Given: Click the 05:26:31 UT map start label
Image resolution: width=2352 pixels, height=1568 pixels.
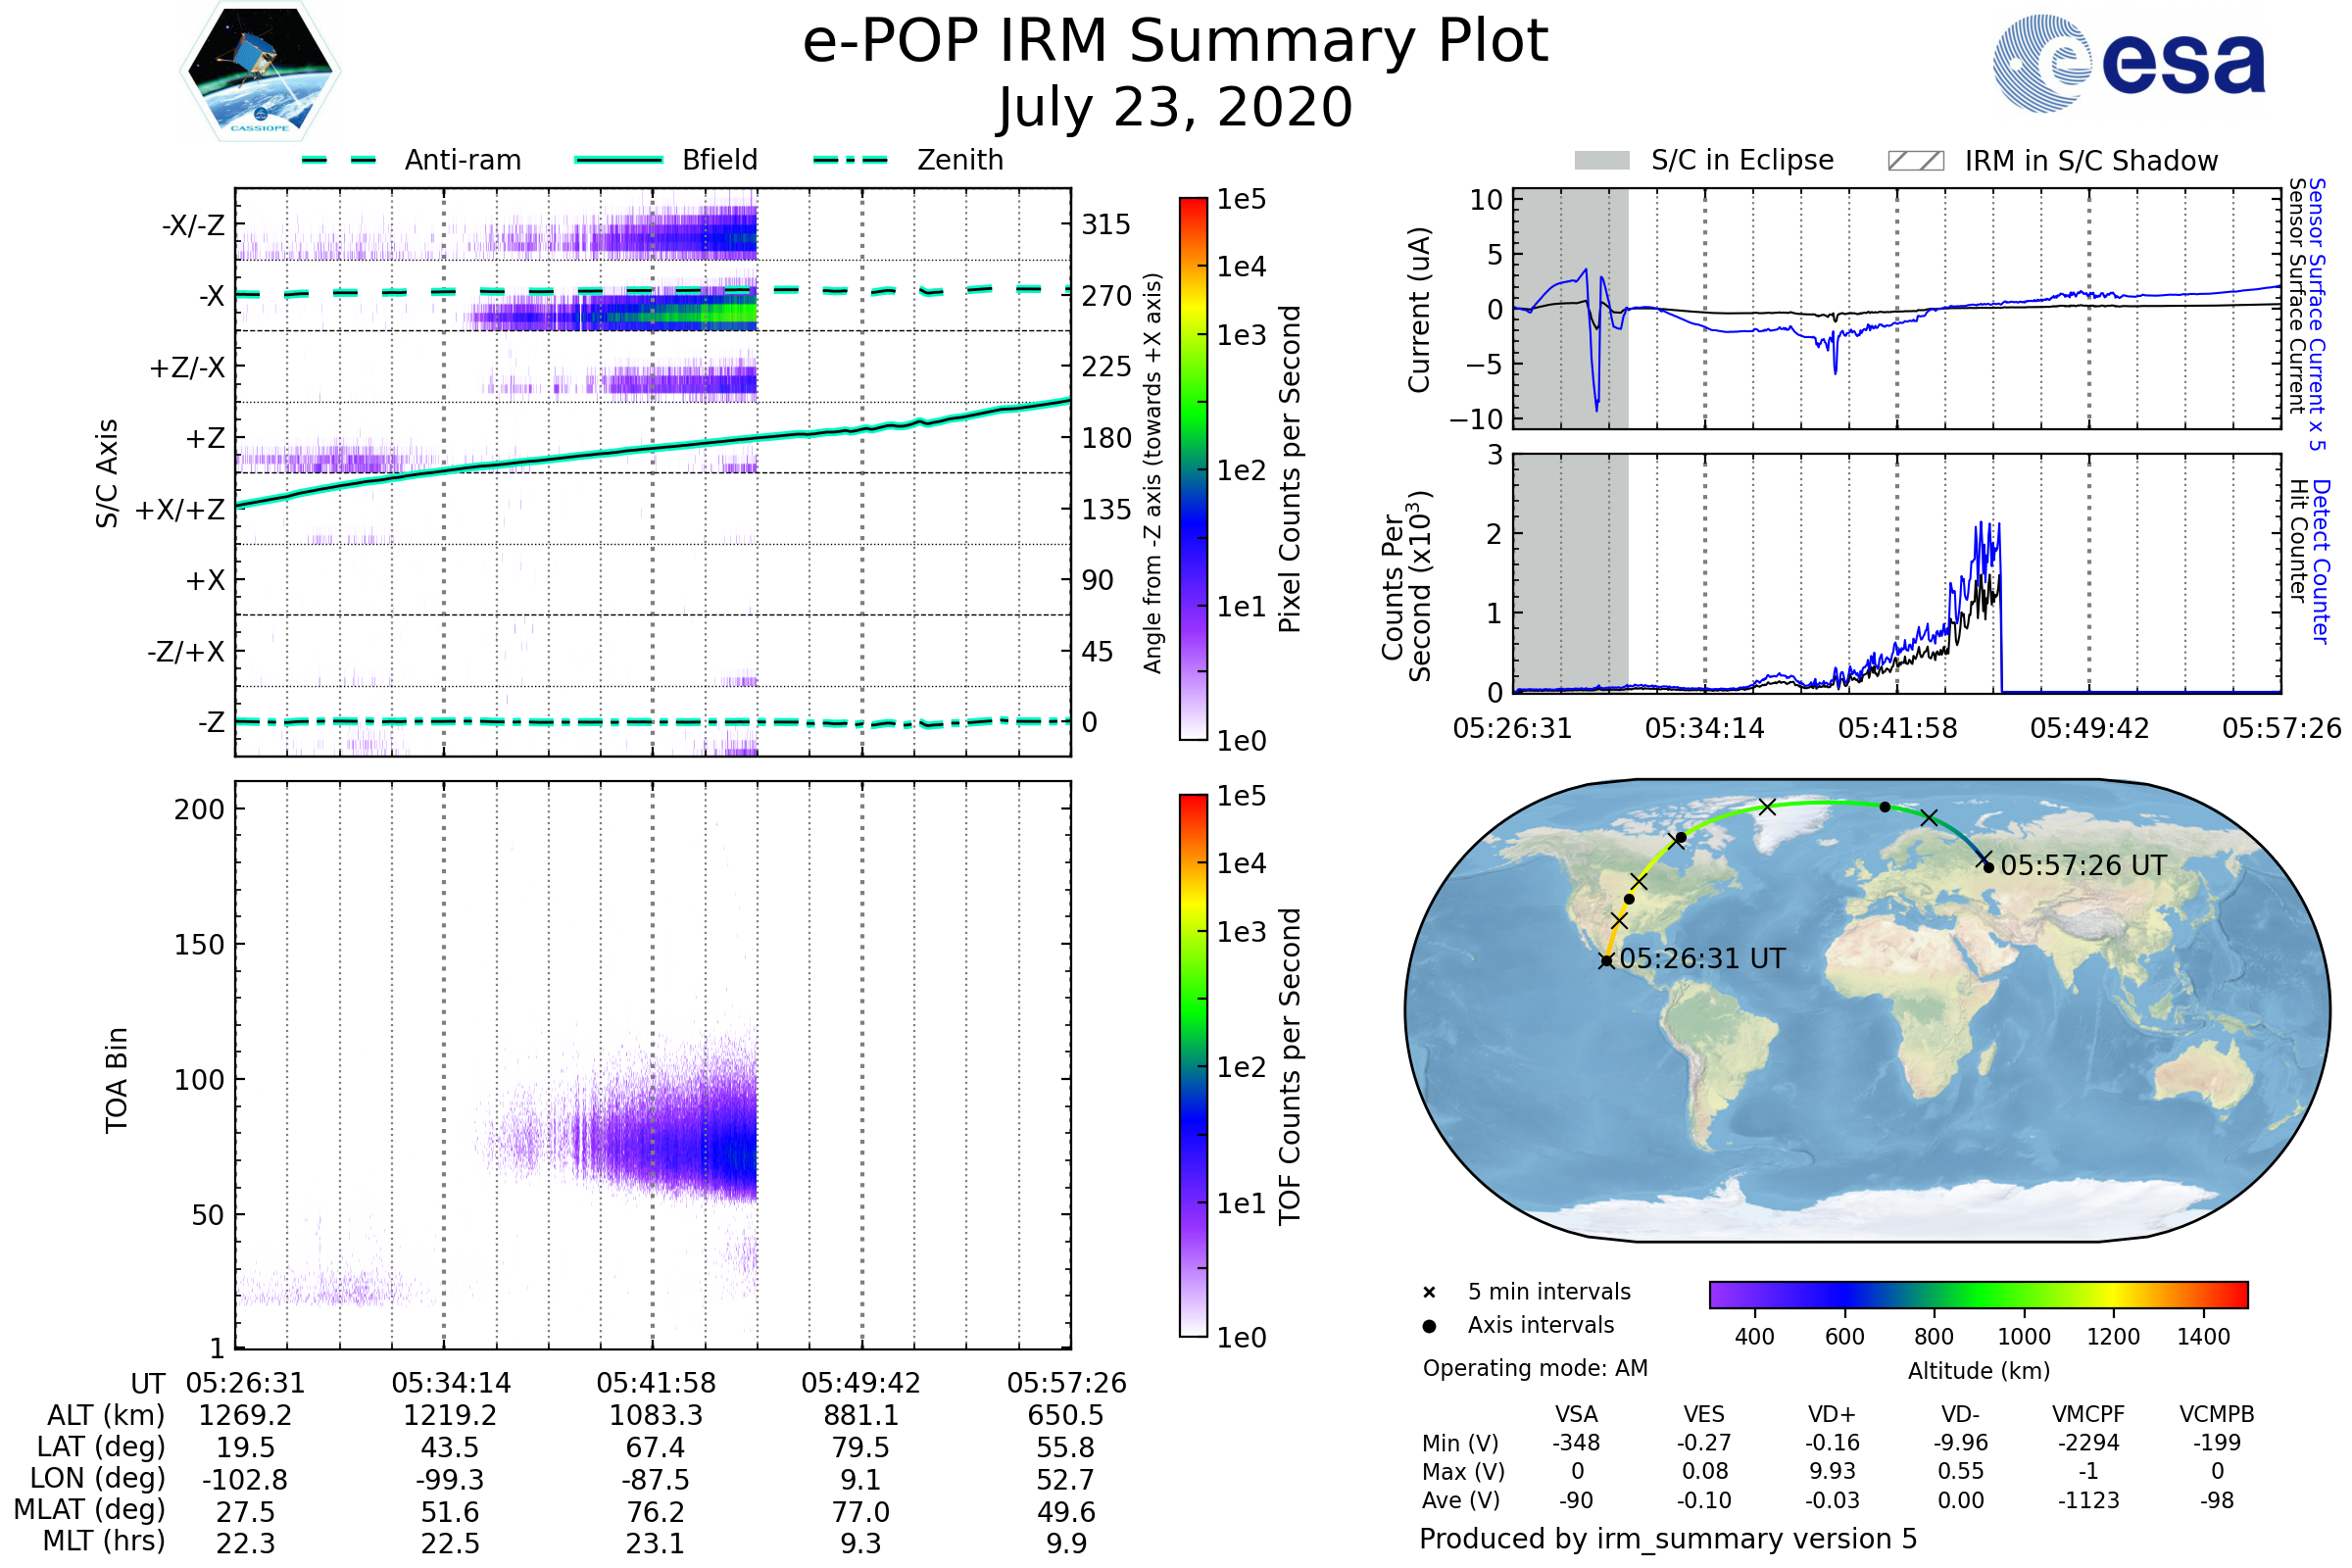Looking at the screenshot, I should pyautogui.click(x=1702, y=959).
